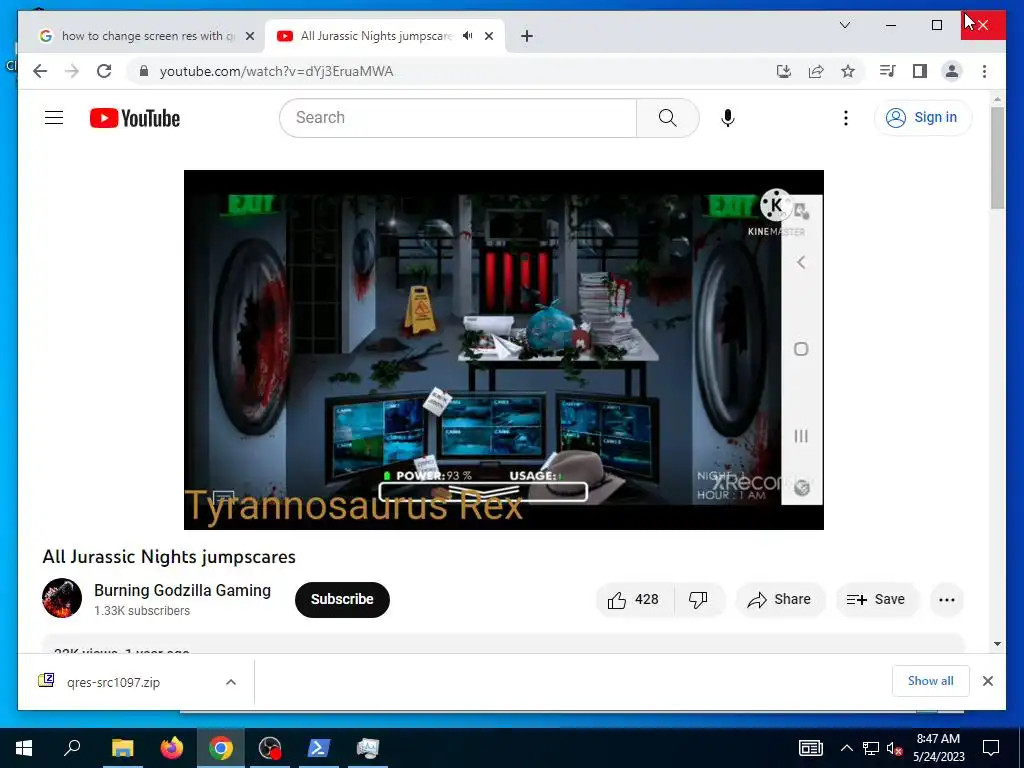Subscribe to the channel
The width and height of the screenshot is (1024, 768).
point(342,600)
